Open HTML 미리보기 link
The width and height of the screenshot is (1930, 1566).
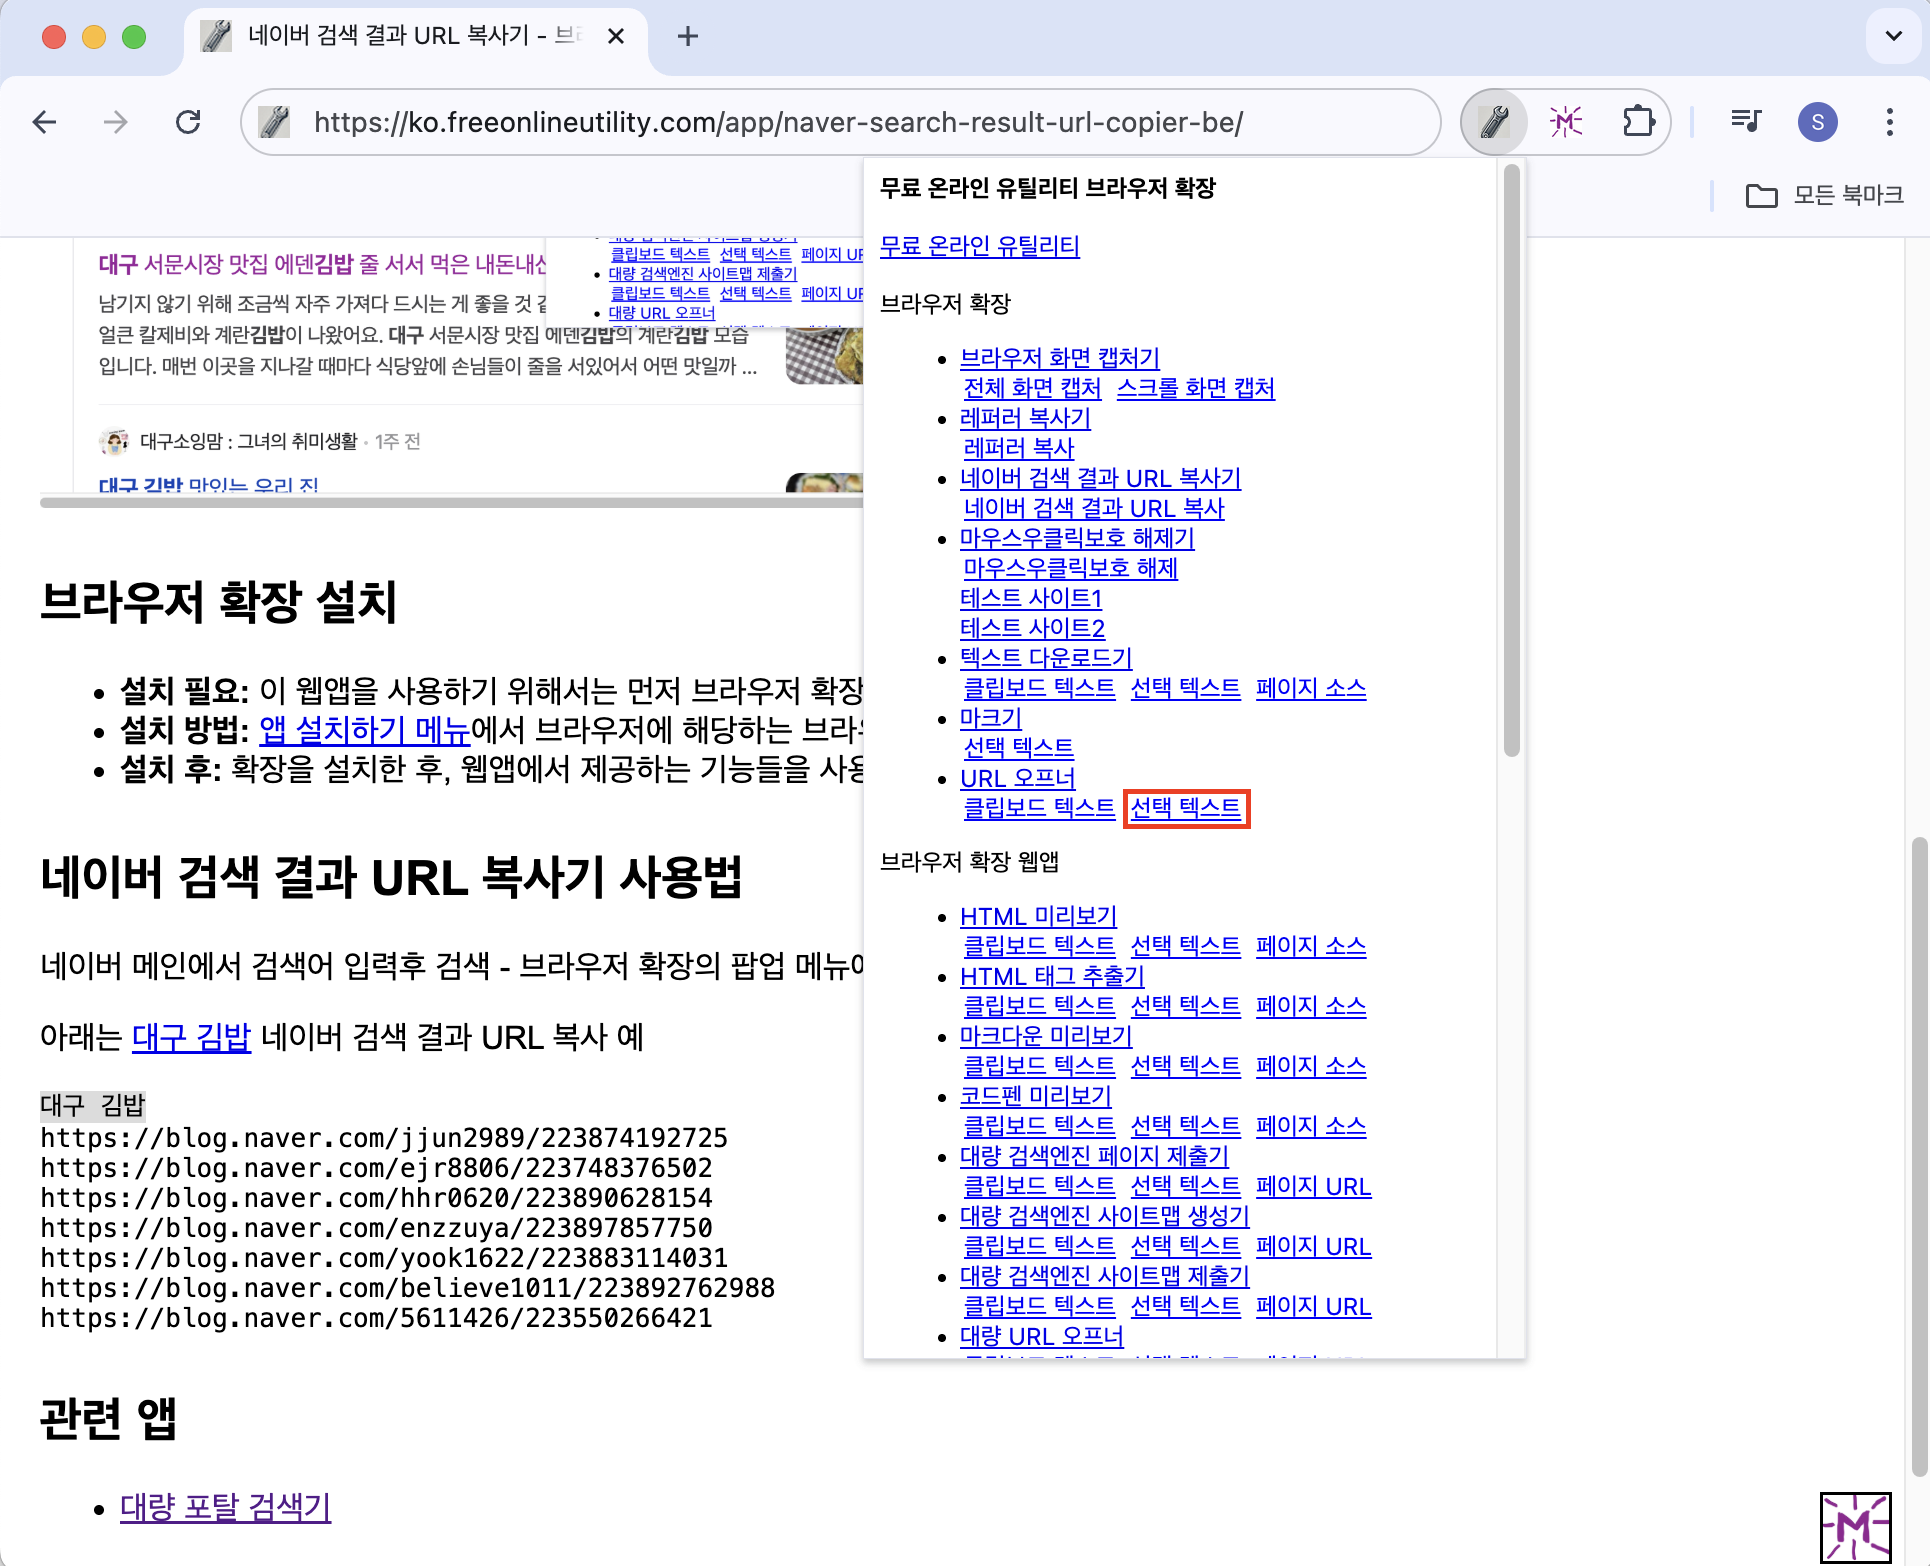1038,916
